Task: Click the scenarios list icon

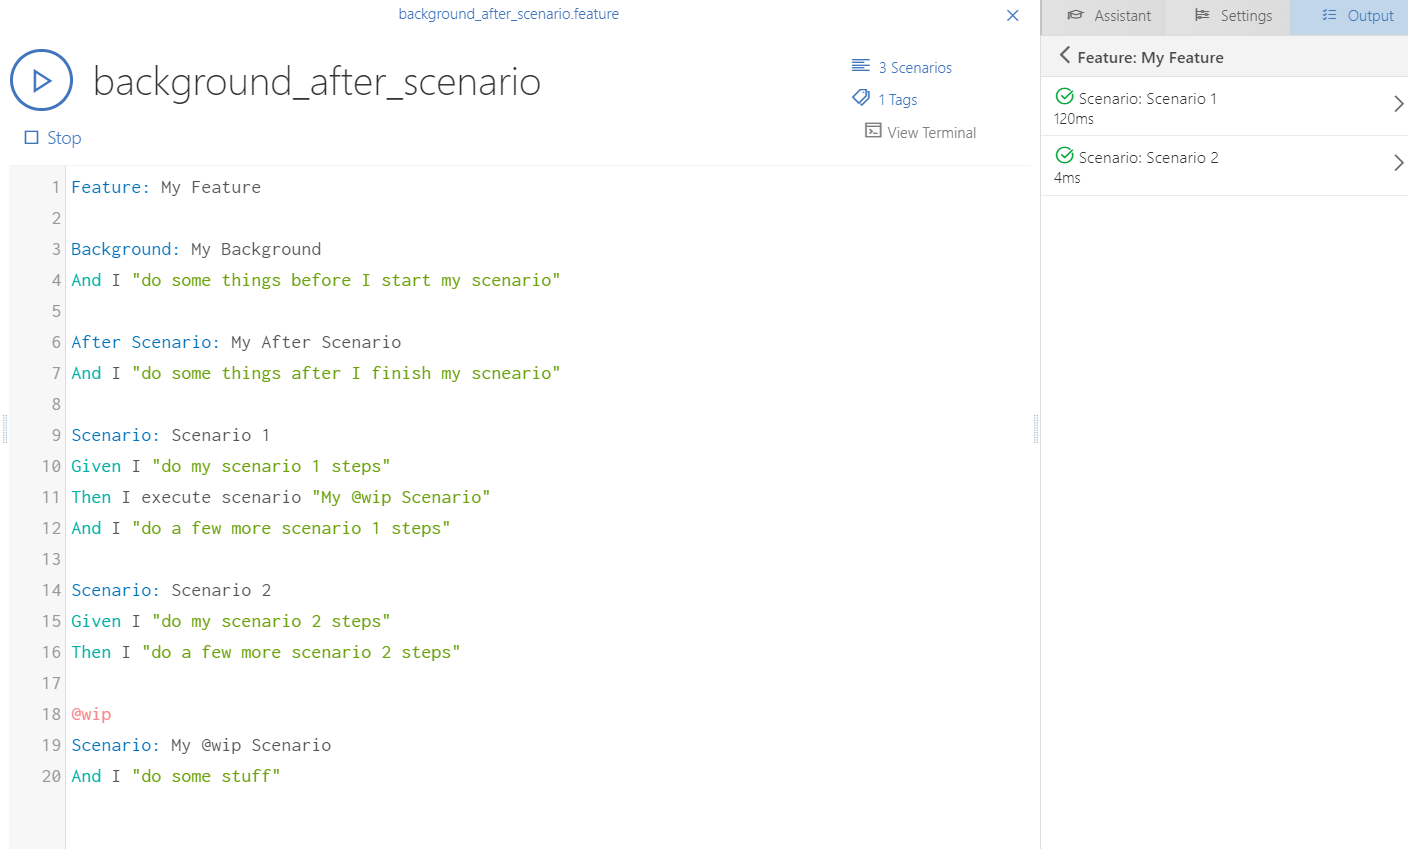Action: click(861, 66)
